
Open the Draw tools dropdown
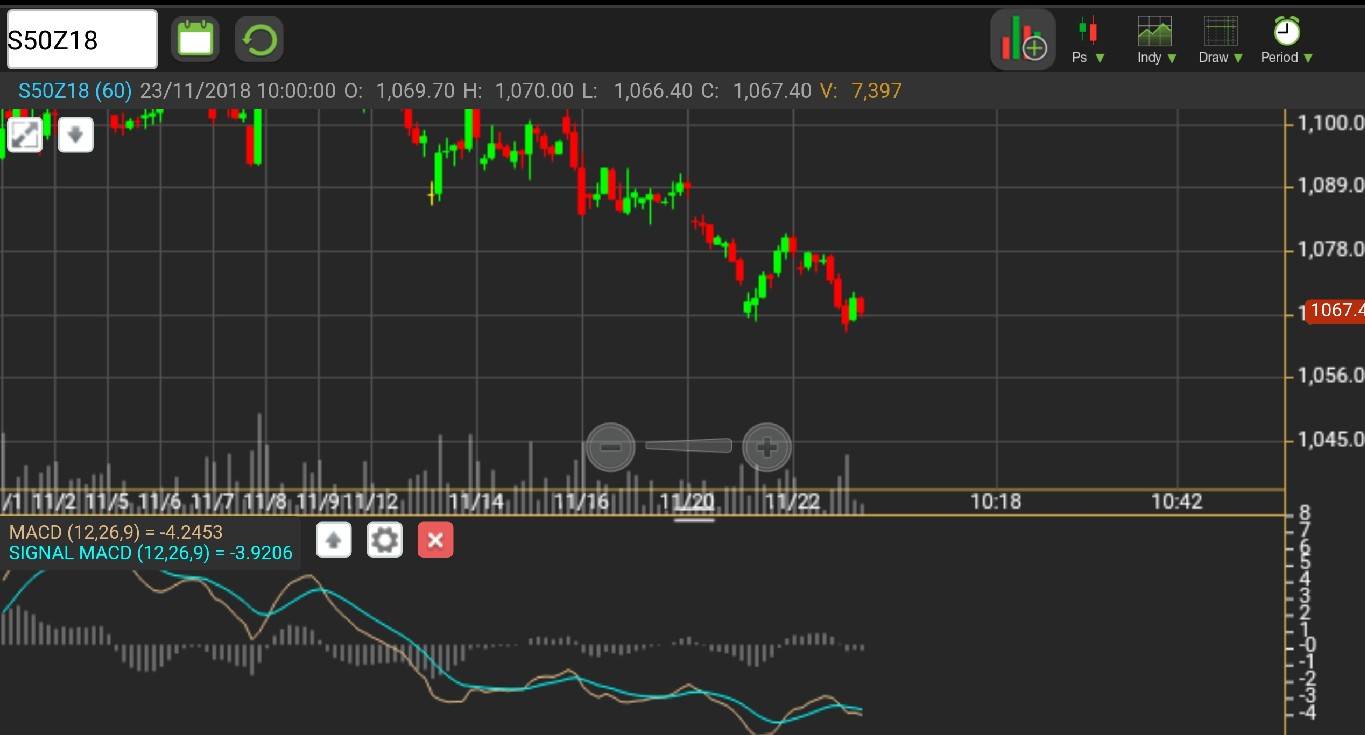point(1221,40)
